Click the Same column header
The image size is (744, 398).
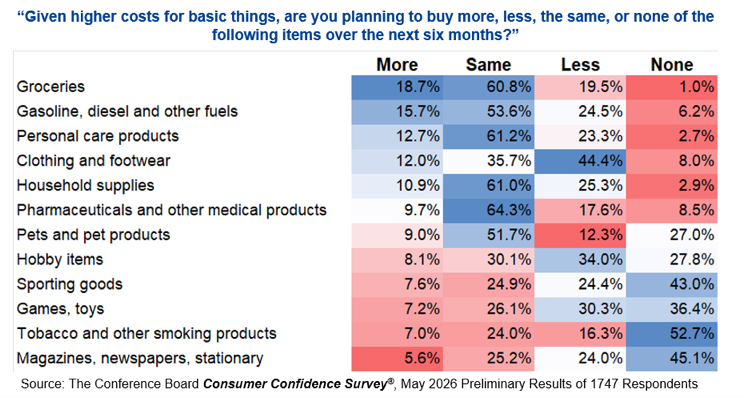click(488, 65)
